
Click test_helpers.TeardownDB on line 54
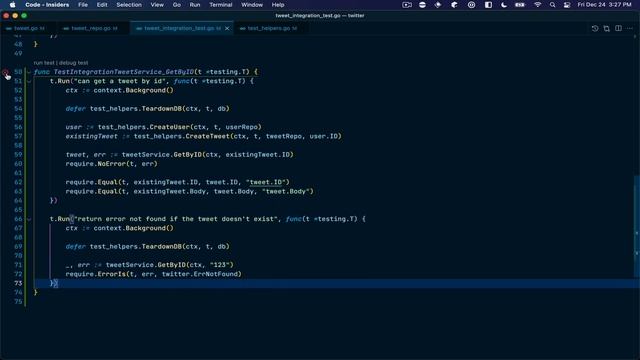pyautogui.click(x=136, y=109)
